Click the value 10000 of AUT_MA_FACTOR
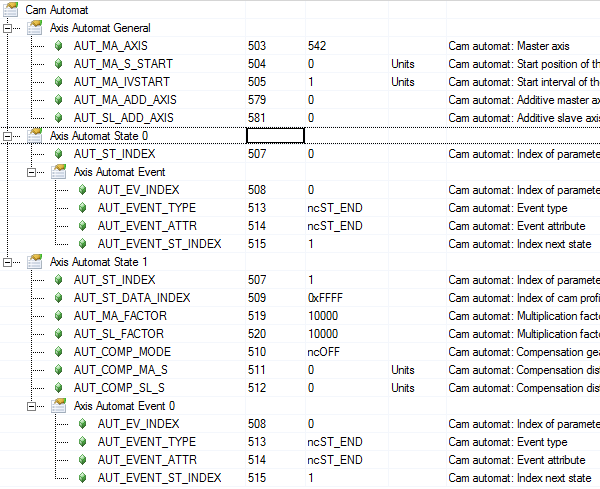 323,315
